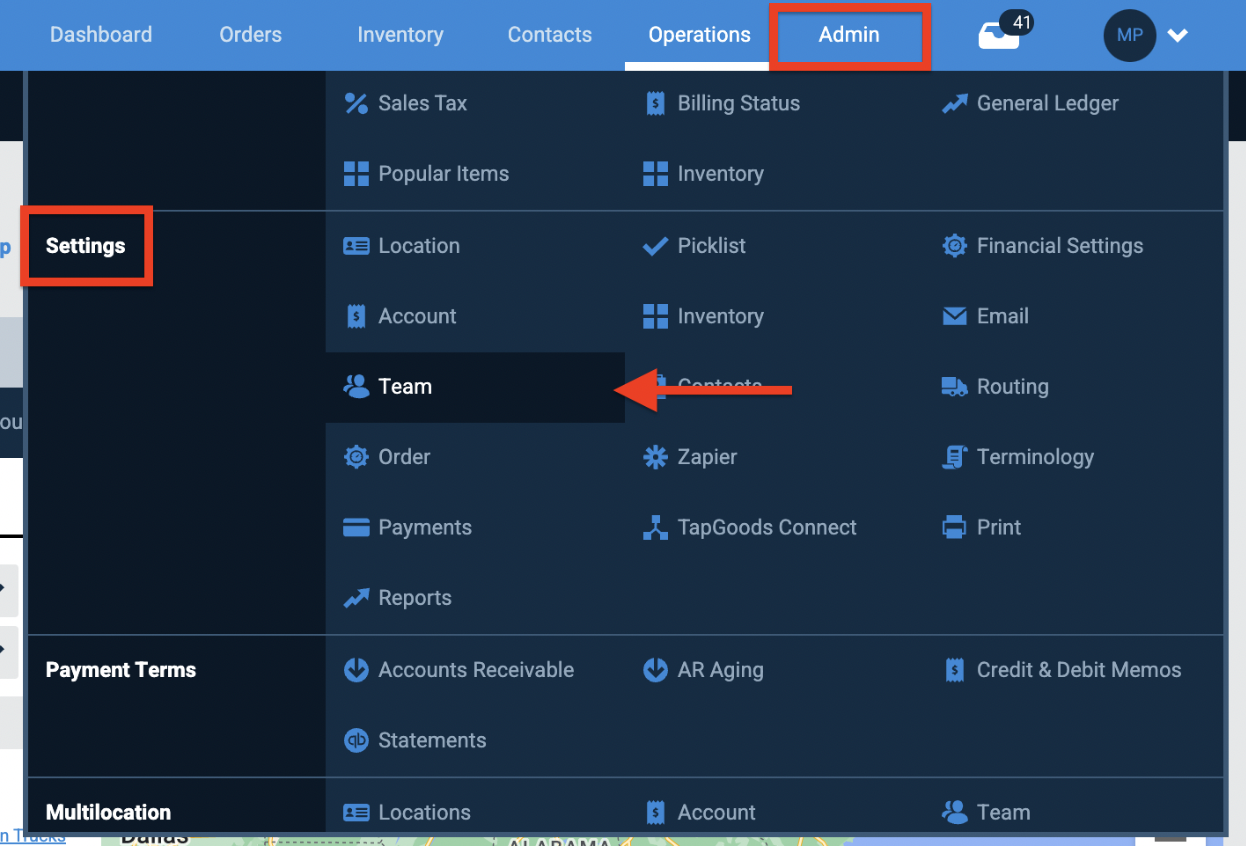Select the Operations tab
The width and height of the screenshot is (1246, 846).
tap(699, 34)
